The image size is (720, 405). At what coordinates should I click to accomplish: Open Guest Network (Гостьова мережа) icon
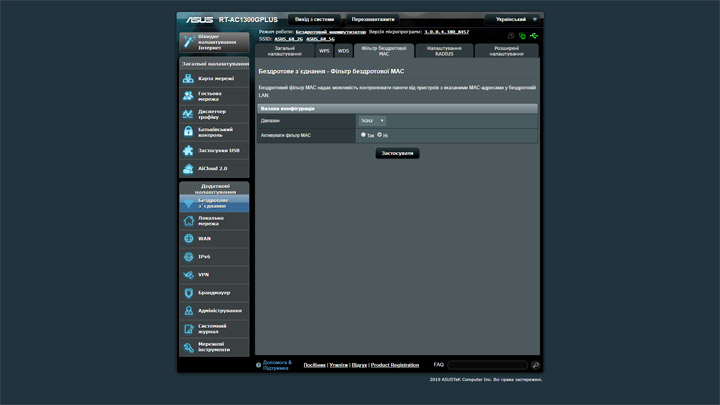[x=188, y=96]
